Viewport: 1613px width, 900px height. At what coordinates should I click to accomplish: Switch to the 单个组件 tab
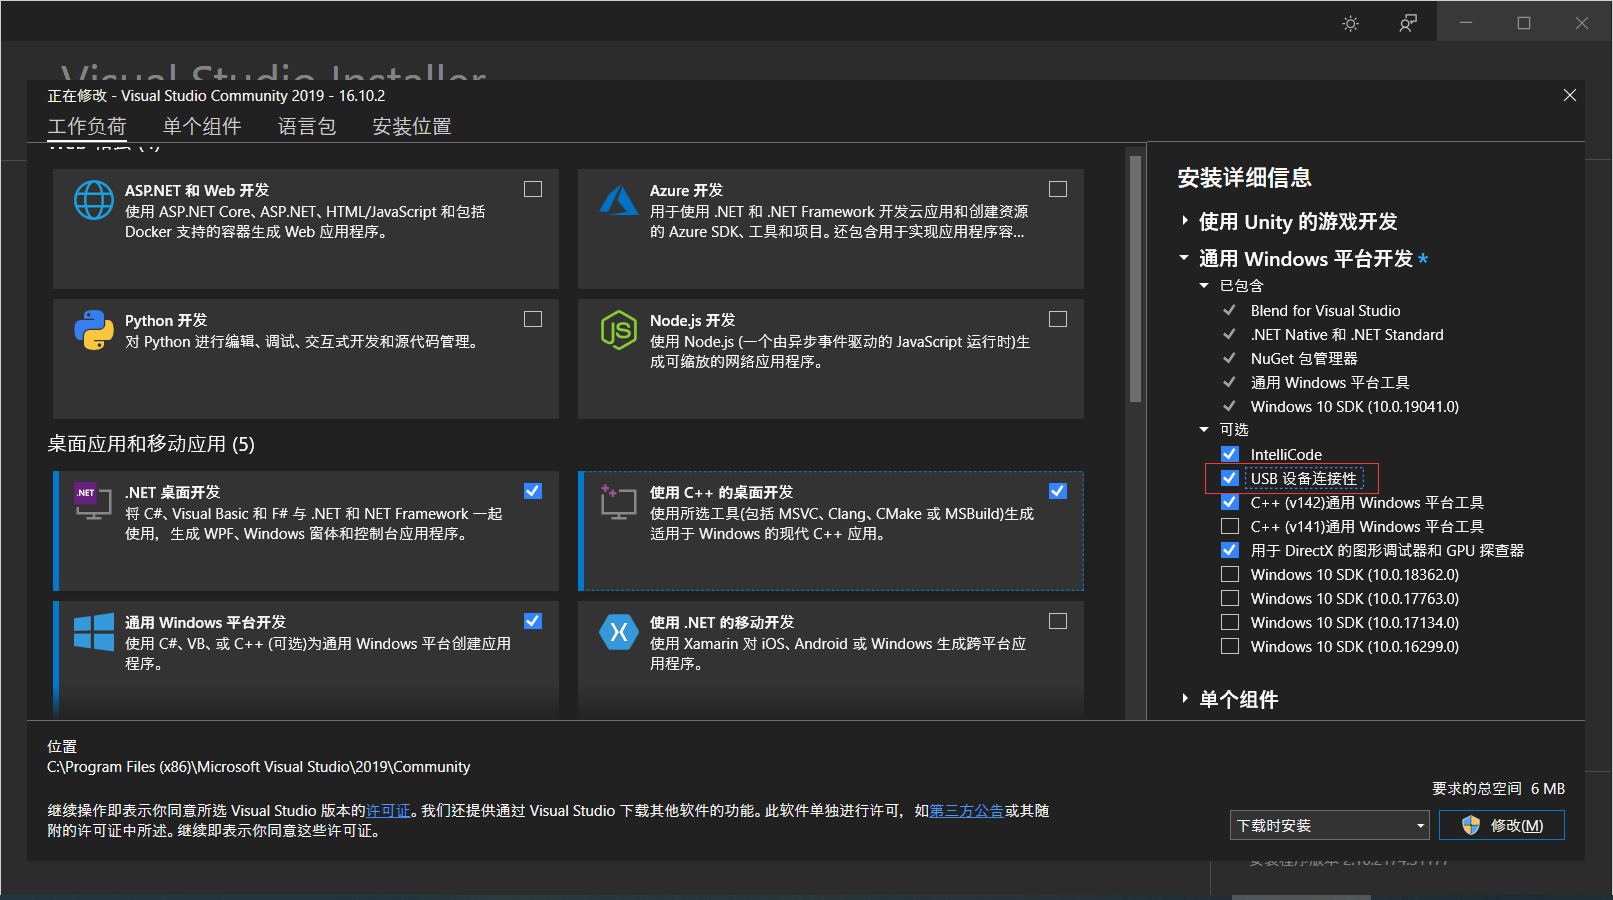pyautogui.click(x=202, y=126)
